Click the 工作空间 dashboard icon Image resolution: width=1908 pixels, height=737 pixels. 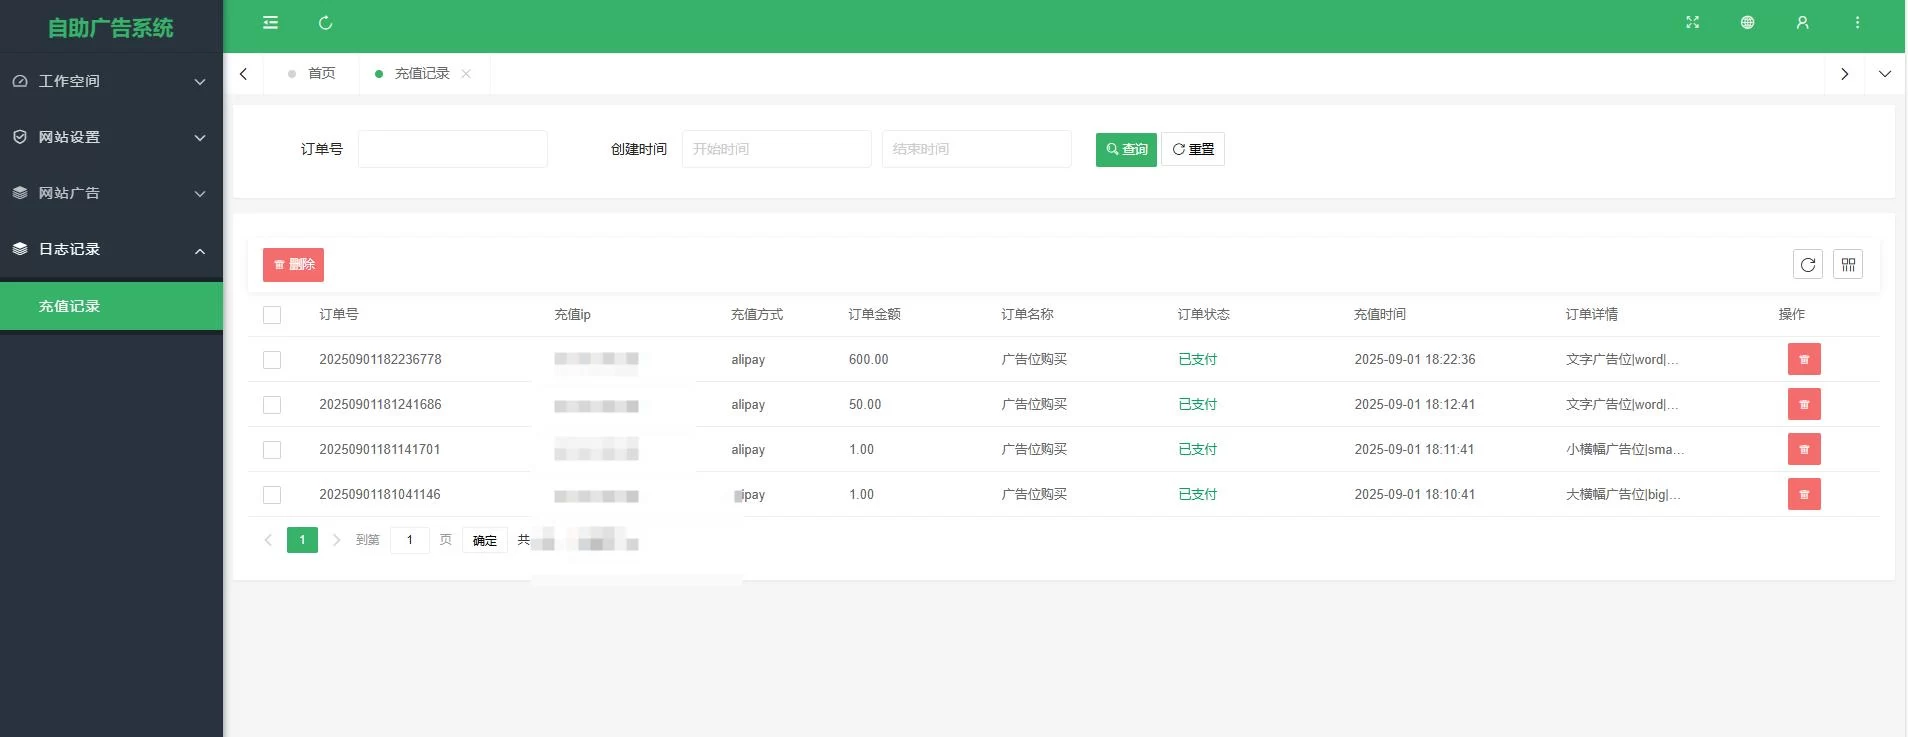click(x=20, y=81)
